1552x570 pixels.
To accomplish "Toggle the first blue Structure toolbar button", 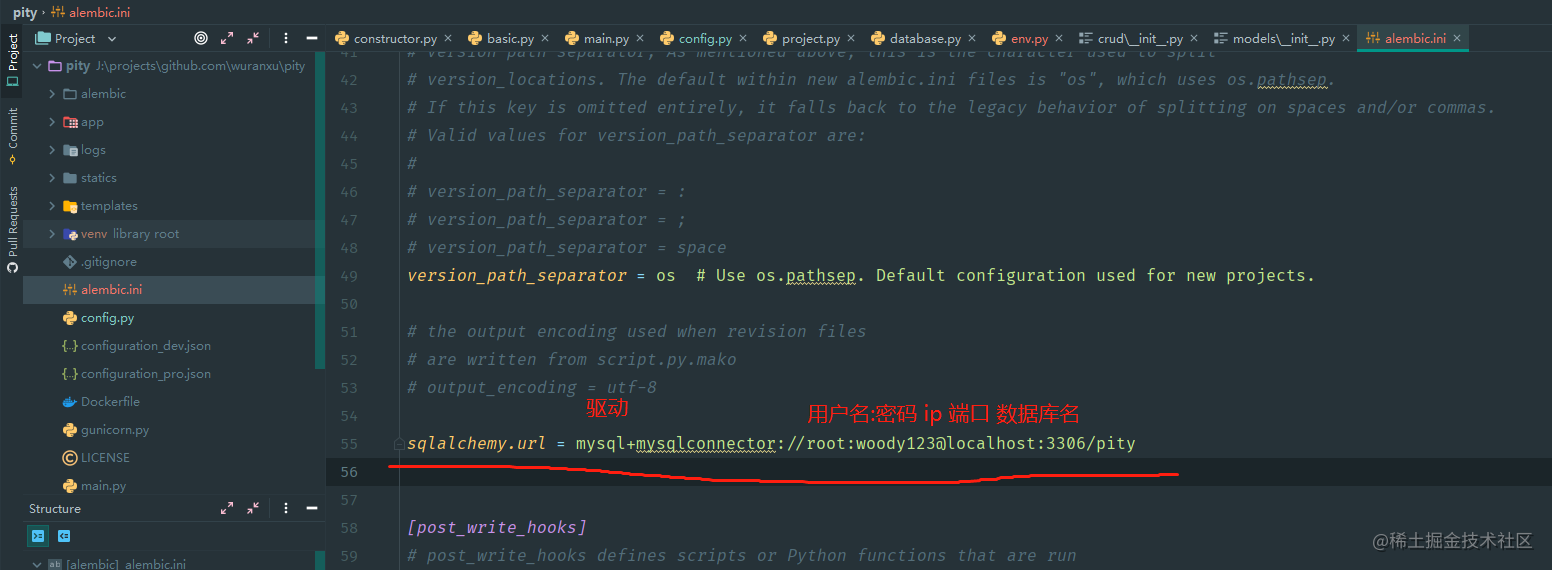I will [38, 536].
